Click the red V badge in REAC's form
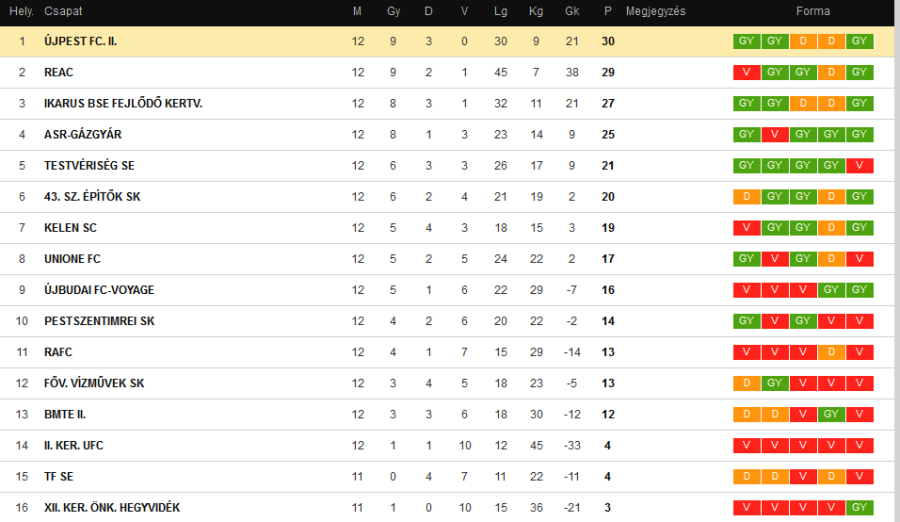The height and width of the screenshot is (522, 900). point(746,72)
